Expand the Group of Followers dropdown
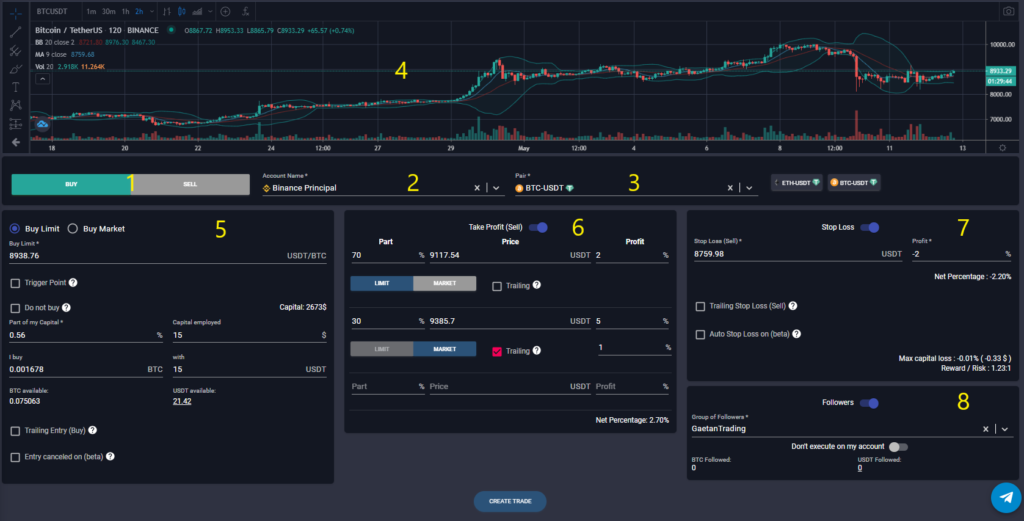 [x=1005, y=428]
